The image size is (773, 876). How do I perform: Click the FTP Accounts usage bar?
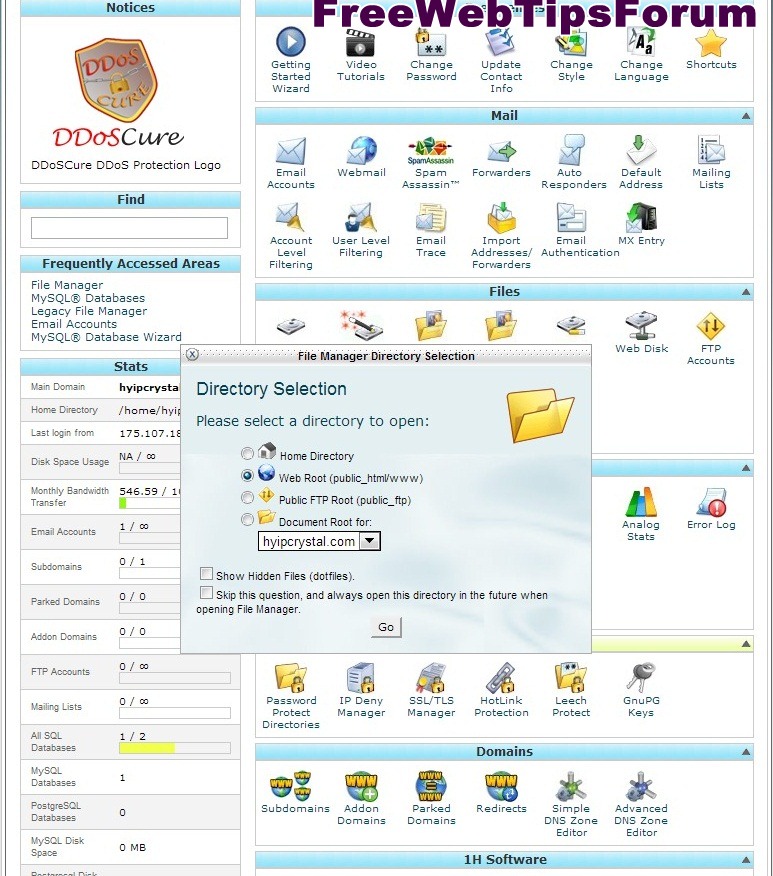[175, 678]
